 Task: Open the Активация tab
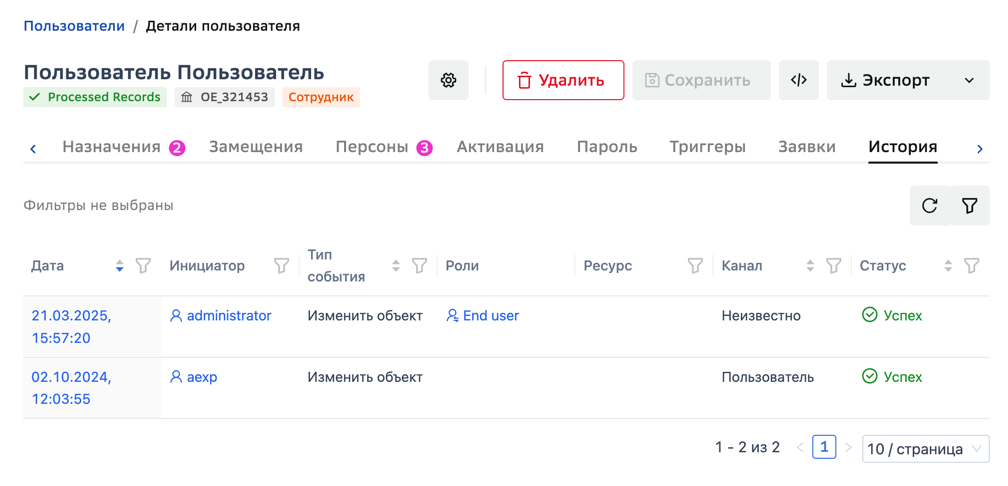tap(500, 147)
